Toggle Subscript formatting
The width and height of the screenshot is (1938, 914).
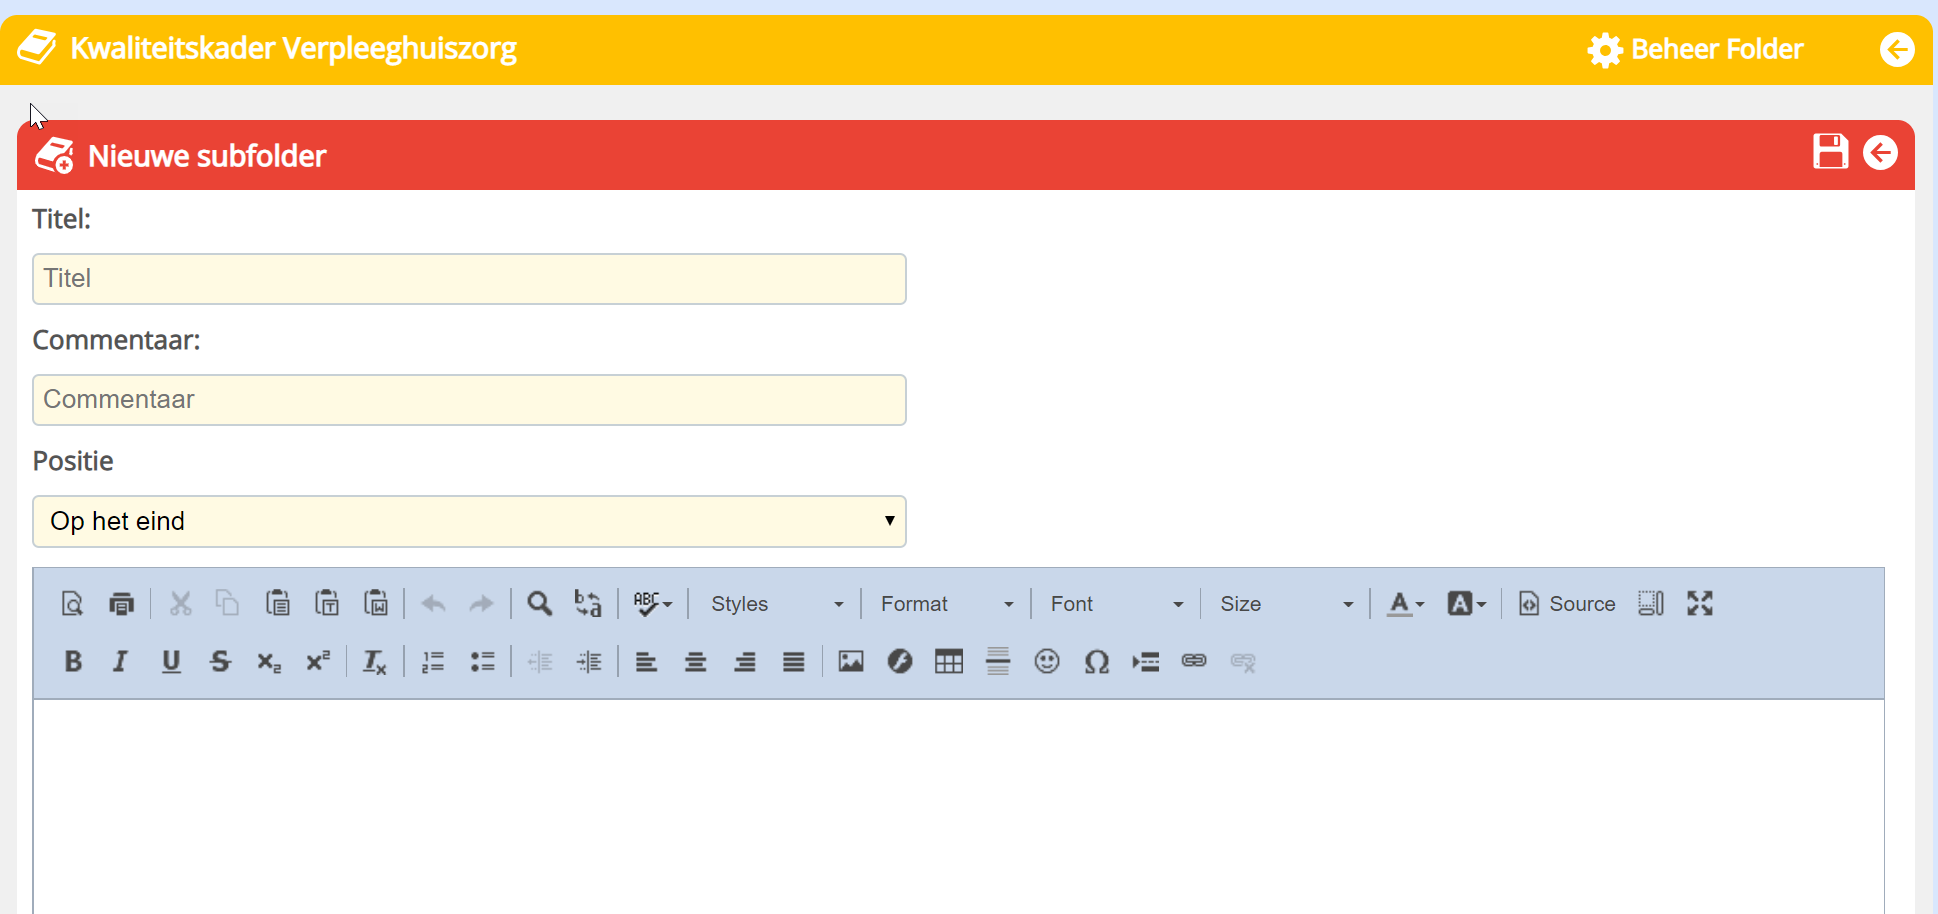269,662
